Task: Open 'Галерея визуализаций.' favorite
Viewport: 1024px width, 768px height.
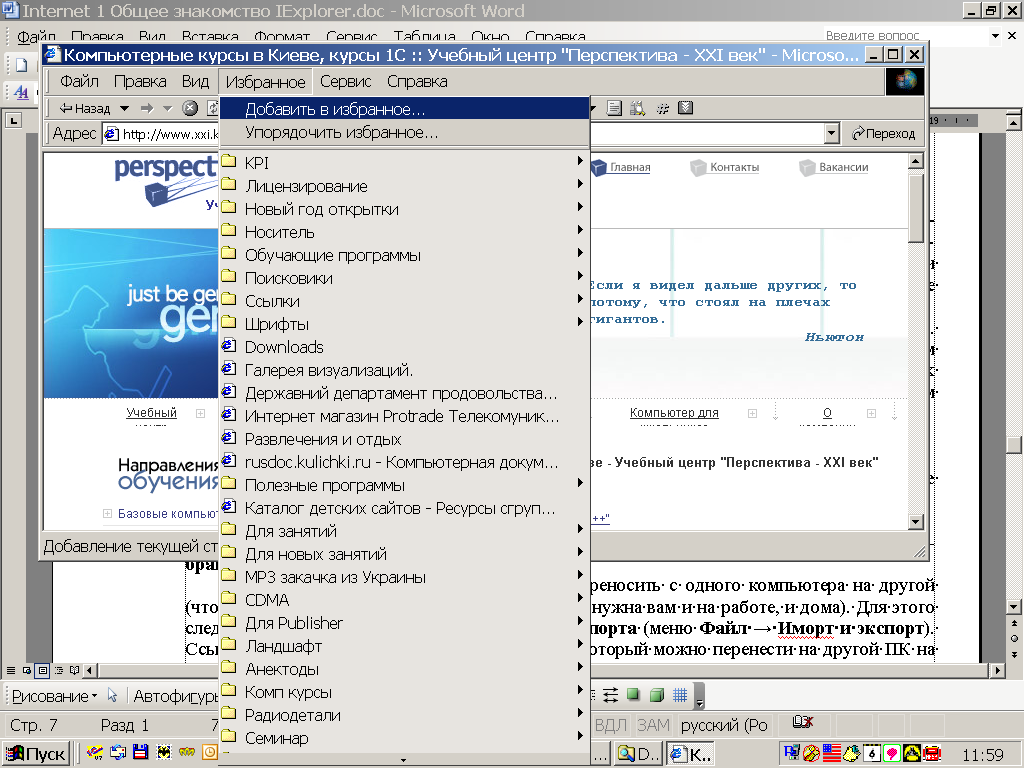Action: tap(404, 370)
